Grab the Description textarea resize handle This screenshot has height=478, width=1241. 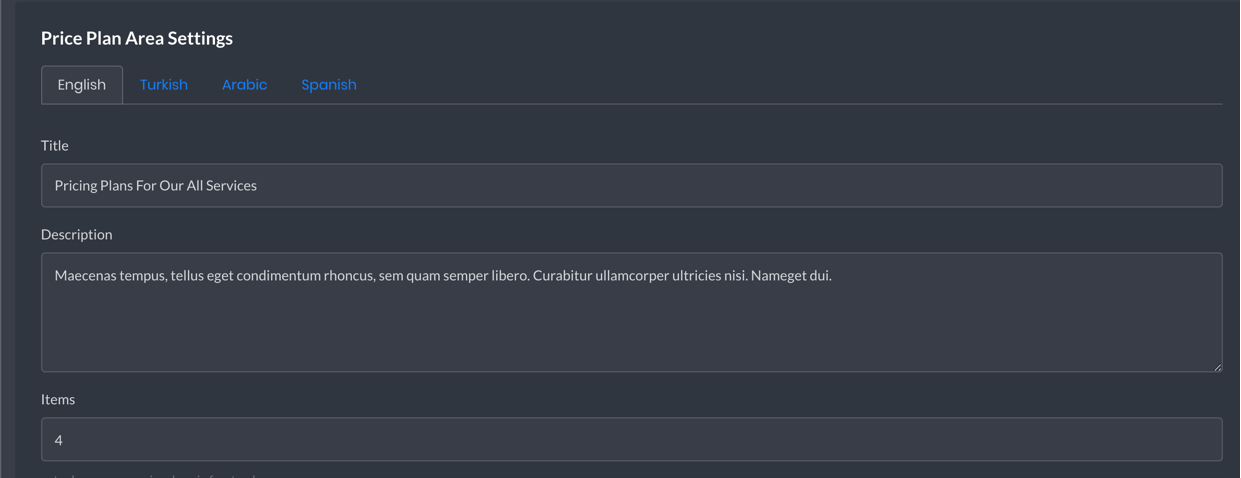tap(1217, 367)
